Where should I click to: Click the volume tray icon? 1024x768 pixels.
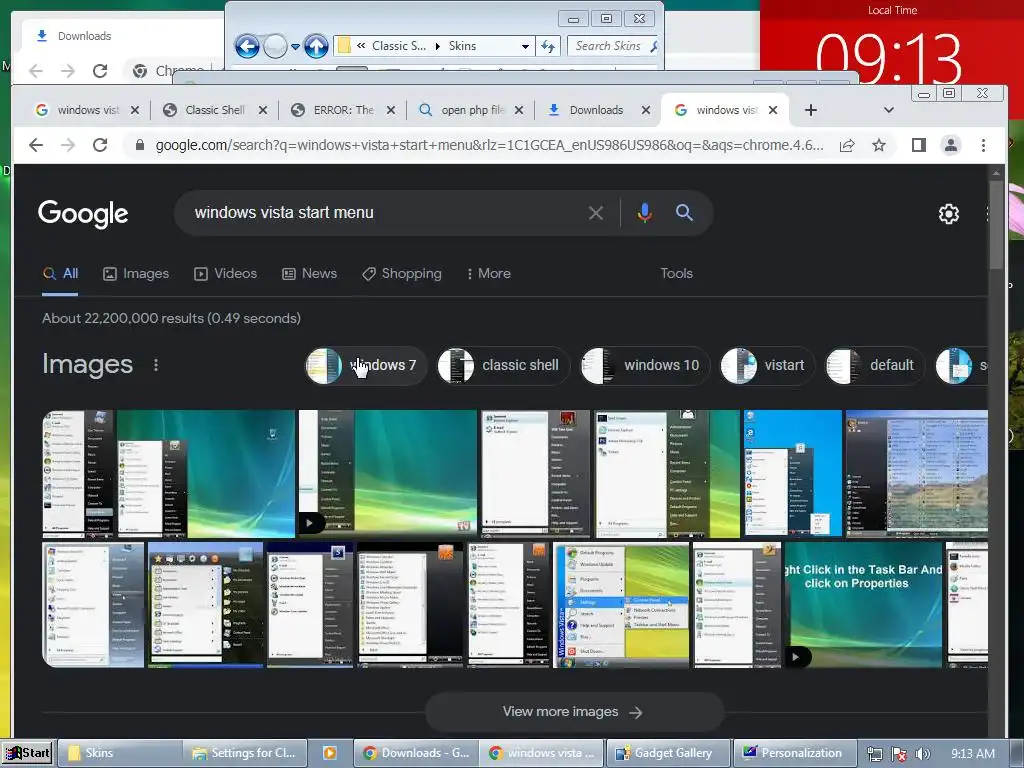tap(922, 754)
